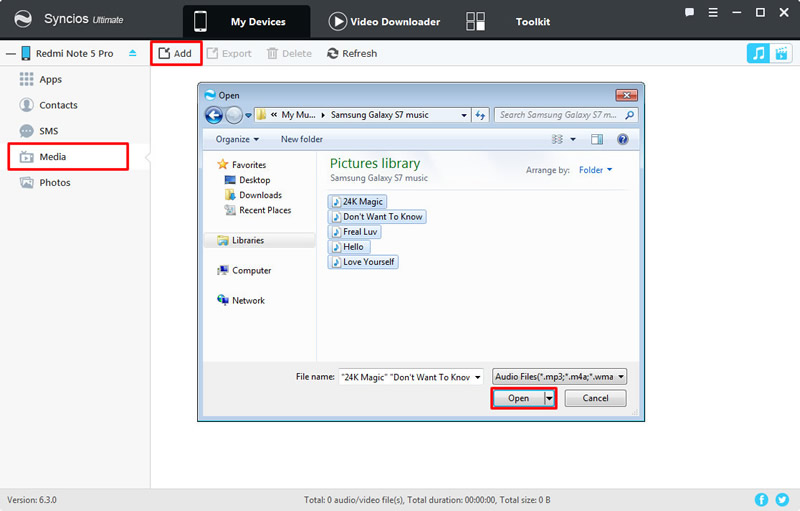Image resolution: width=800 pixels, height=511 pixels.
Task: Click the File name text field
Action: point(406,377)
